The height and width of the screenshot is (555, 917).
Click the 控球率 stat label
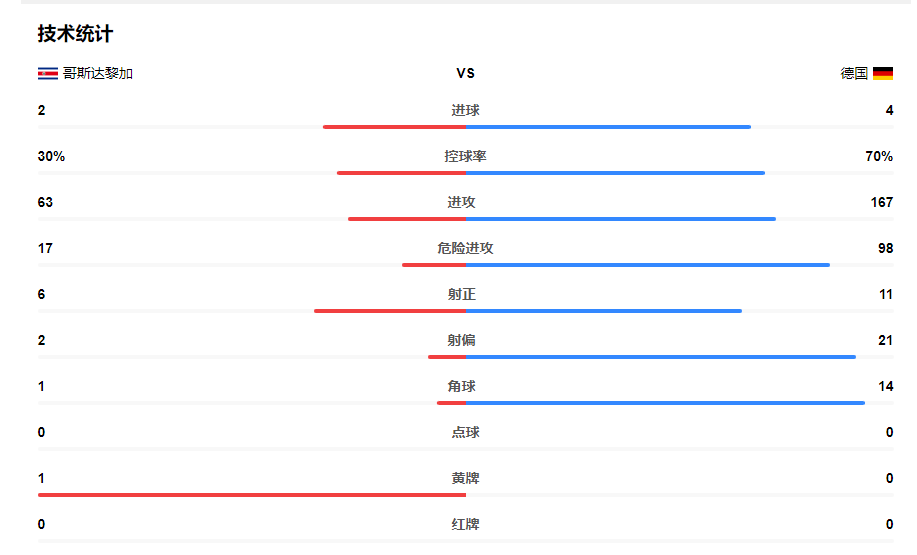click(465, 156)
